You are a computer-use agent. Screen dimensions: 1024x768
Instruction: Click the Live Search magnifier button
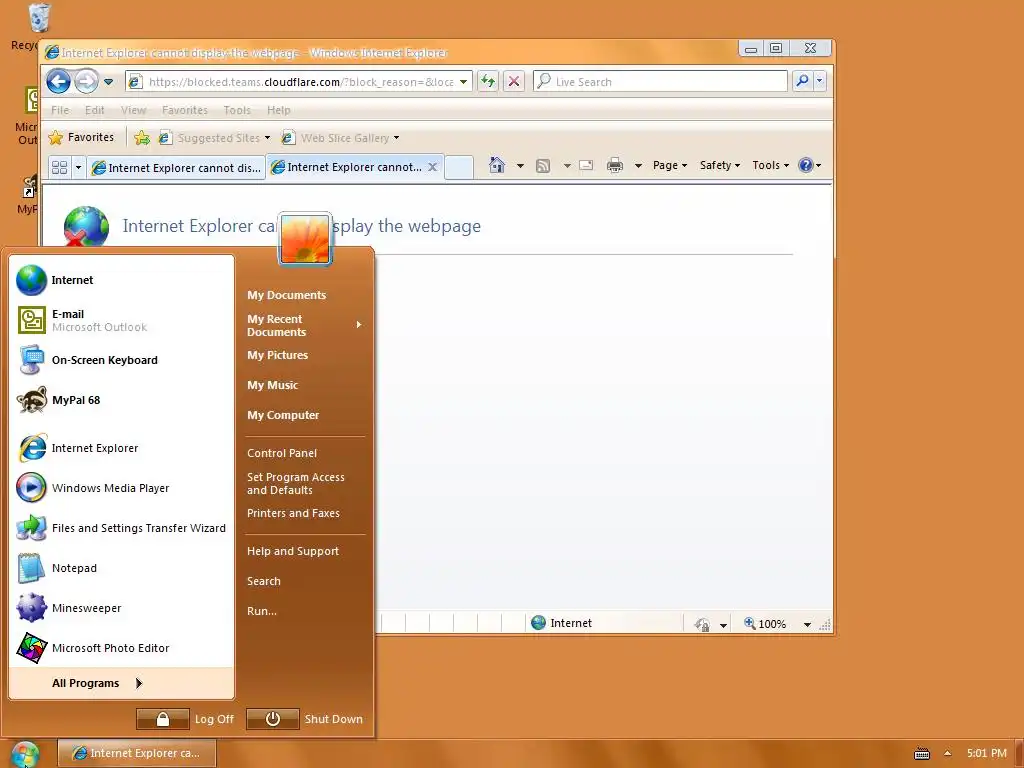(x=803, y=81)
